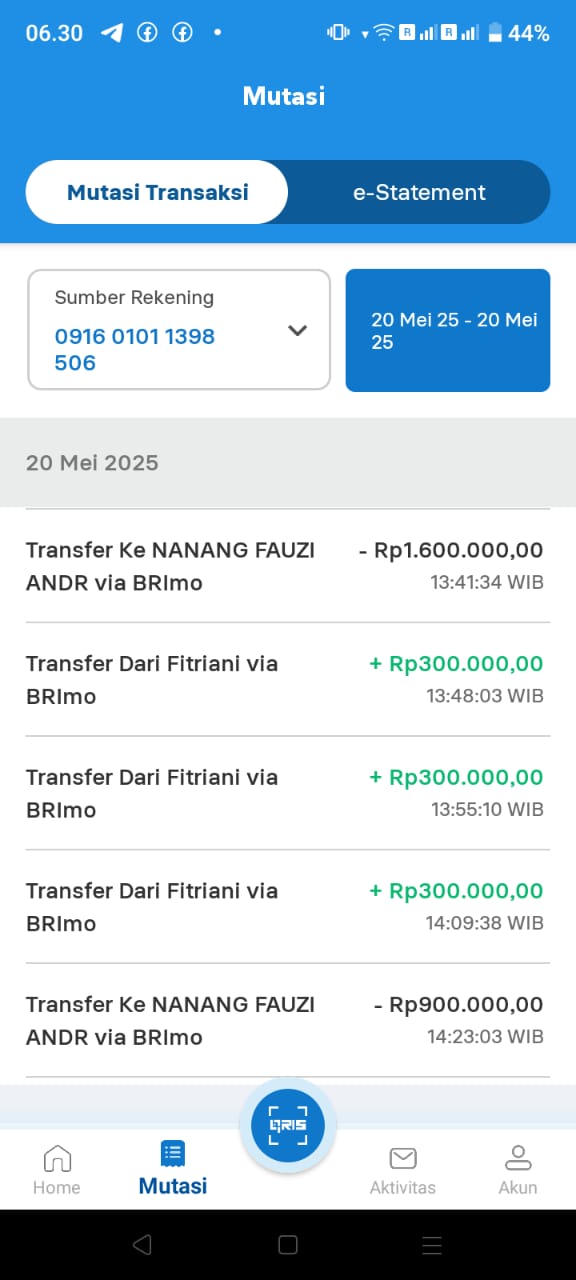Switch to the e-Statement toggle
Image resolution: width=576 pixels, height=1280 pixels.
tap(419, 192)
